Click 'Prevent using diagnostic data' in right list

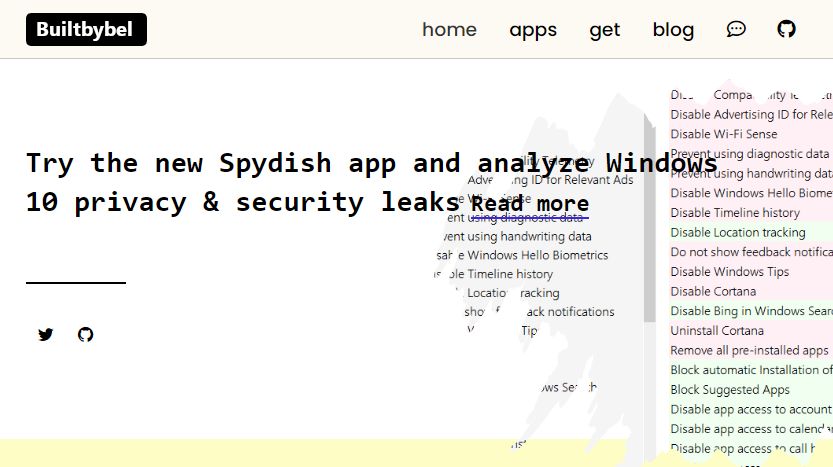tap(750, 154)
